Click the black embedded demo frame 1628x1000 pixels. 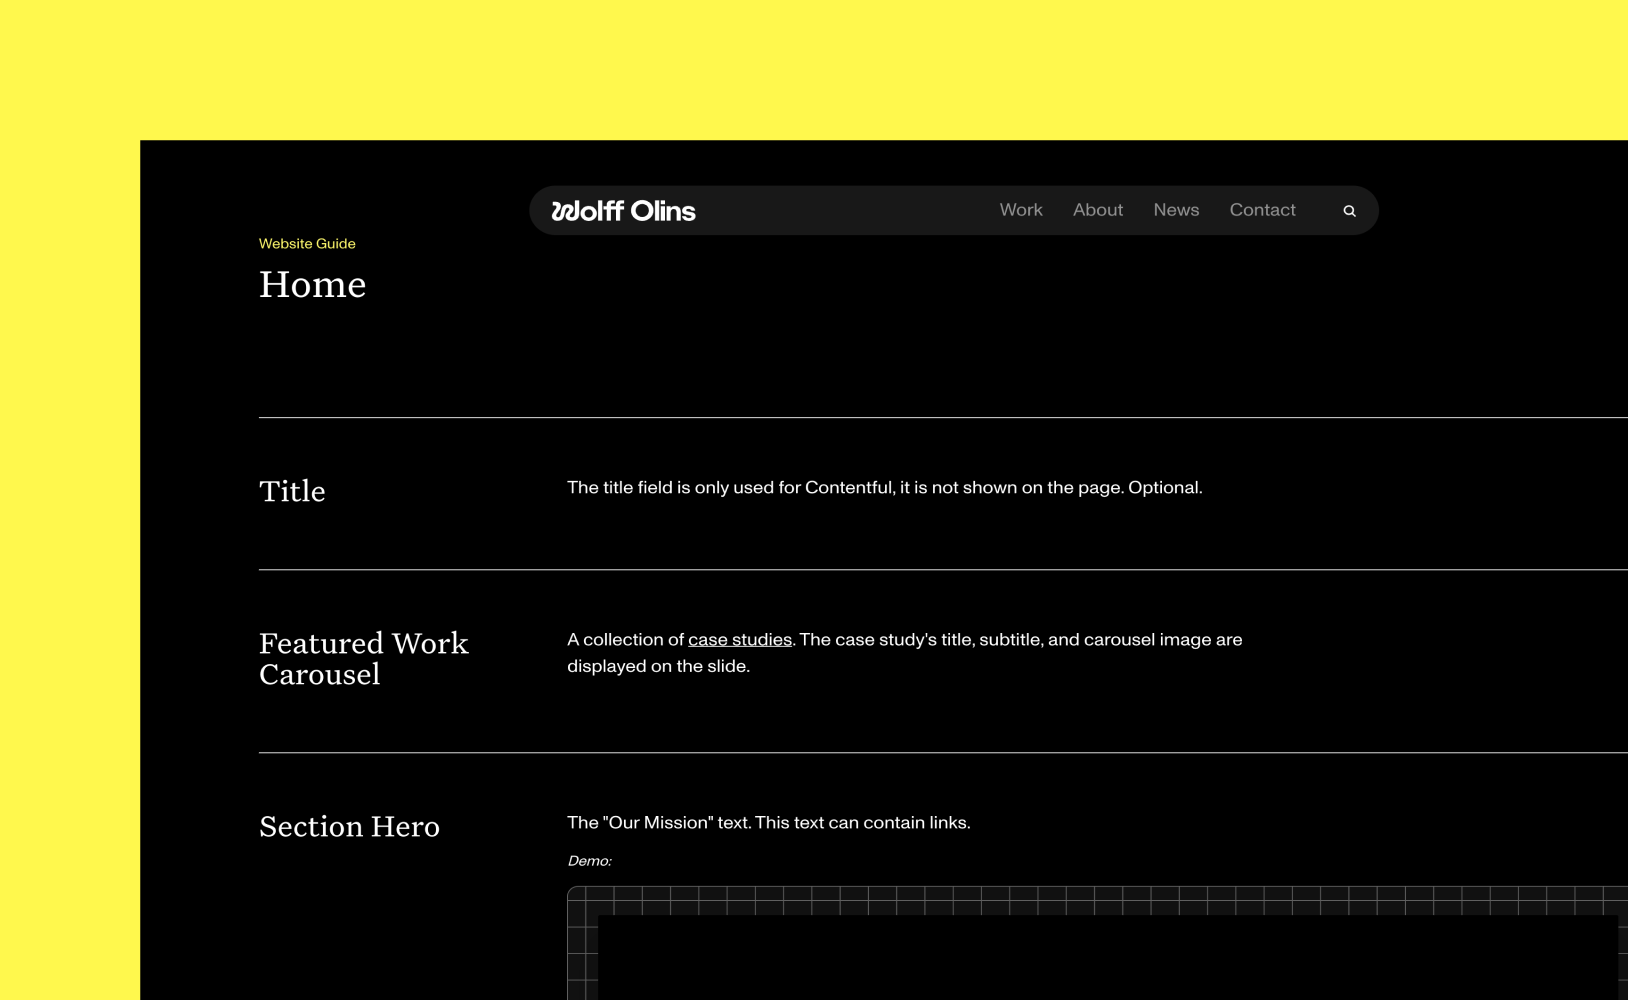point(1100,960)
